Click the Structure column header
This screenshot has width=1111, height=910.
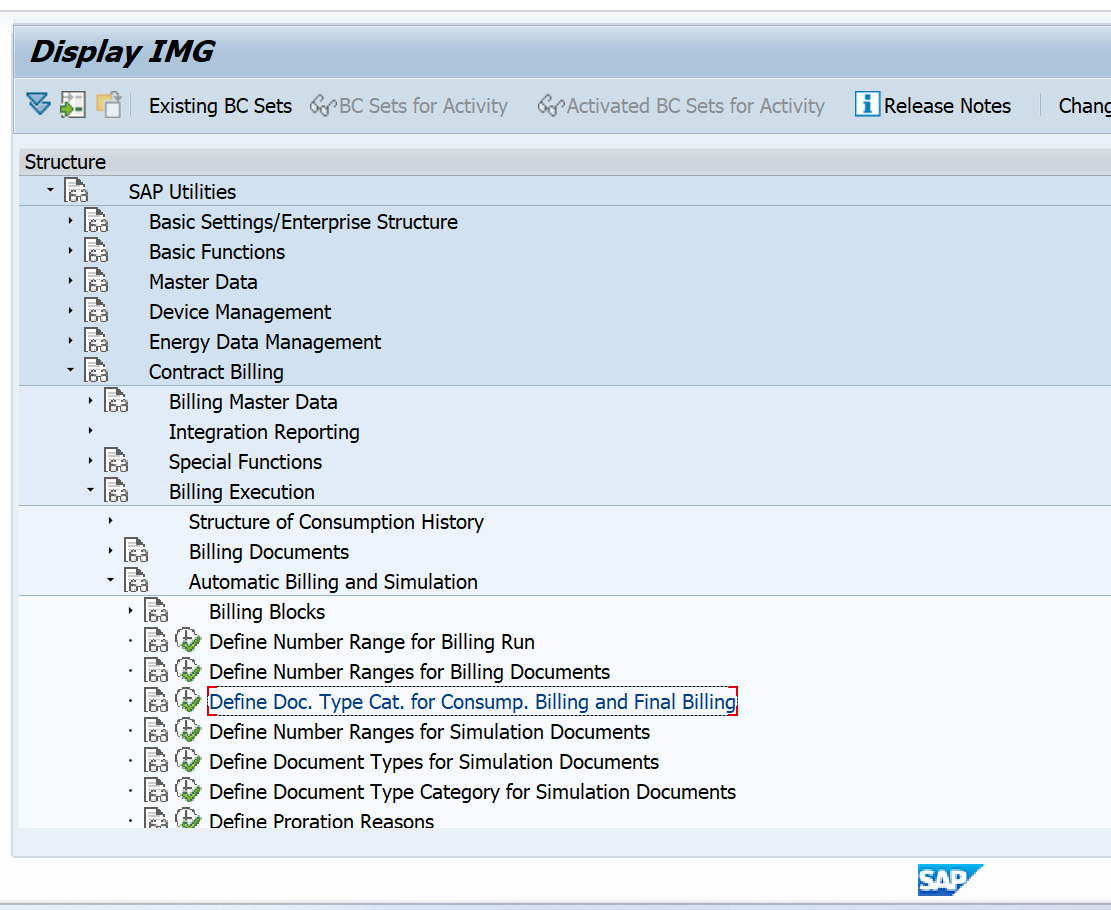tap(65, 162)
